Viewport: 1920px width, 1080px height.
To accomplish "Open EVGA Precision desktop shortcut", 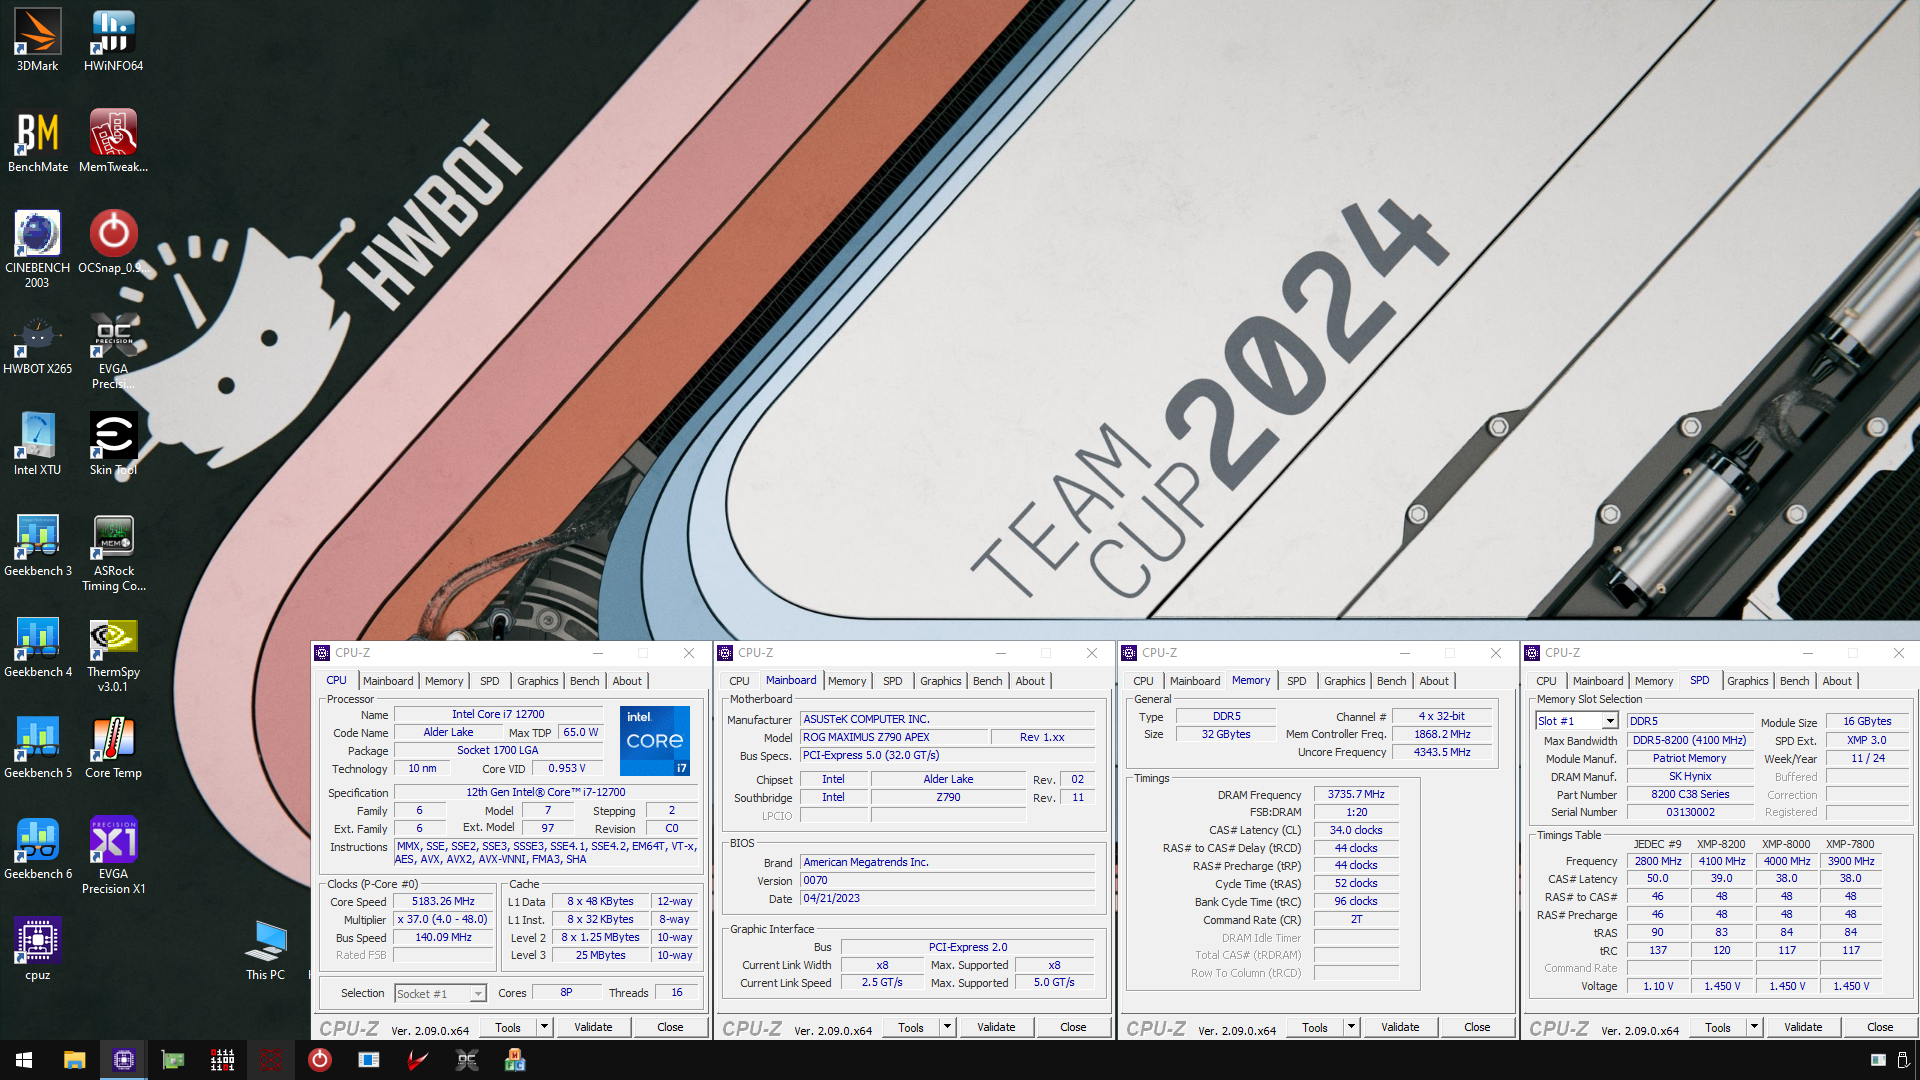I will [x=113, y=350].
